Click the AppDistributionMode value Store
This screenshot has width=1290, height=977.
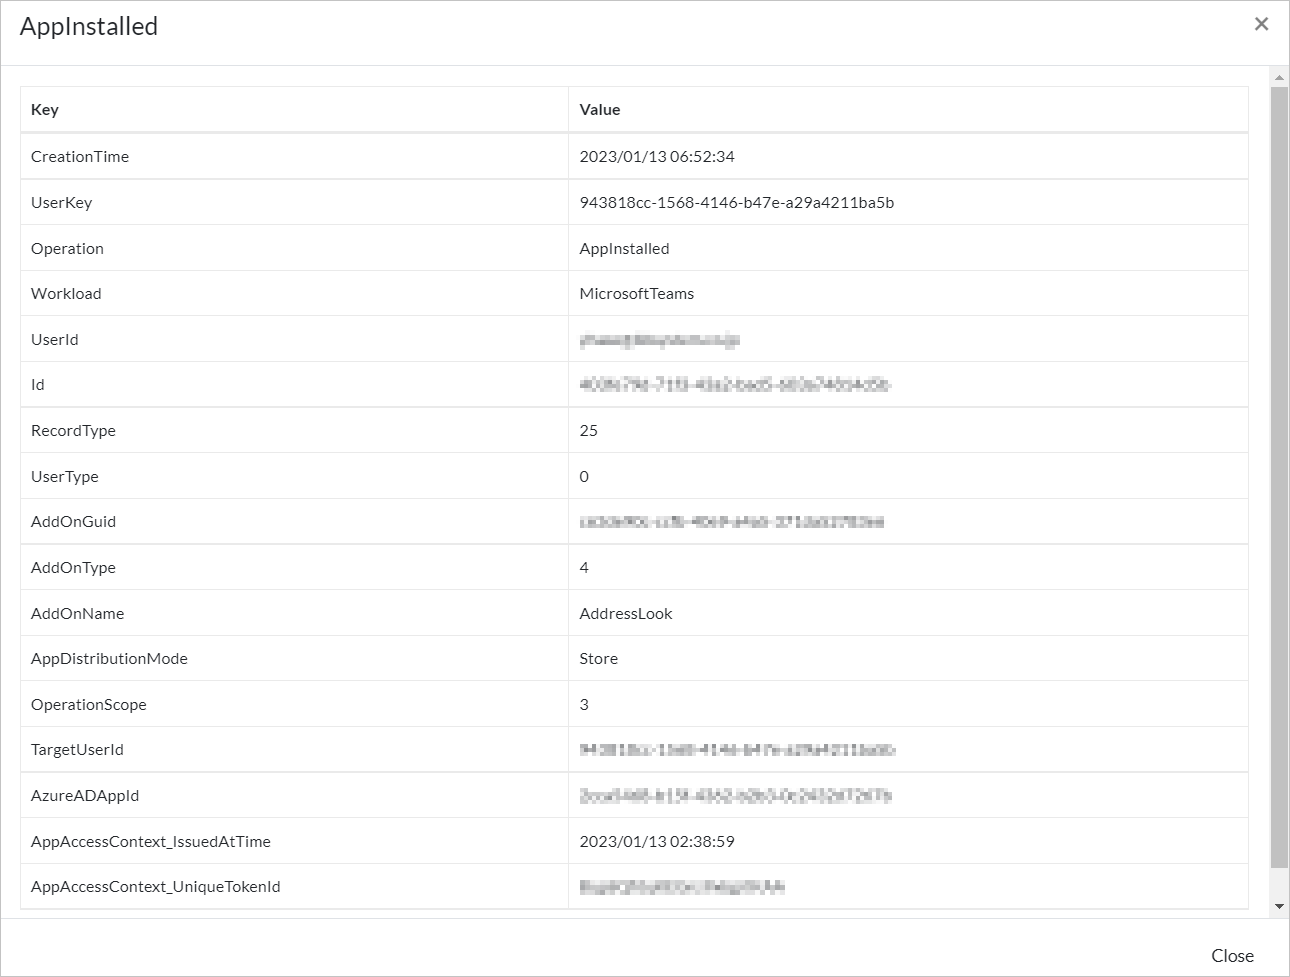coord(598,659)
